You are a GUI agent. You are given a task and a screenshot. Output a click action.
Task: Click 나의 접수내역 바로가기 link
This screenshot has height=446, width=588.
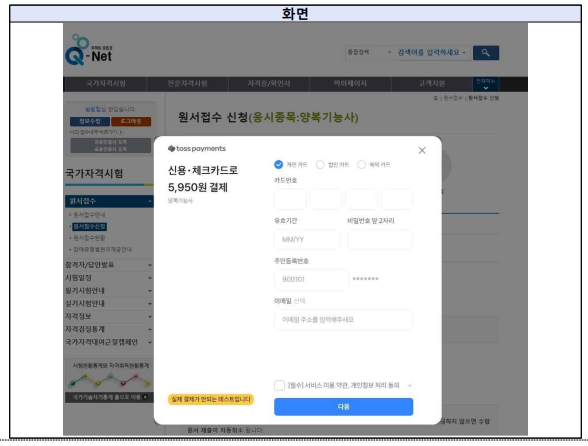click(x=94, y=132)
